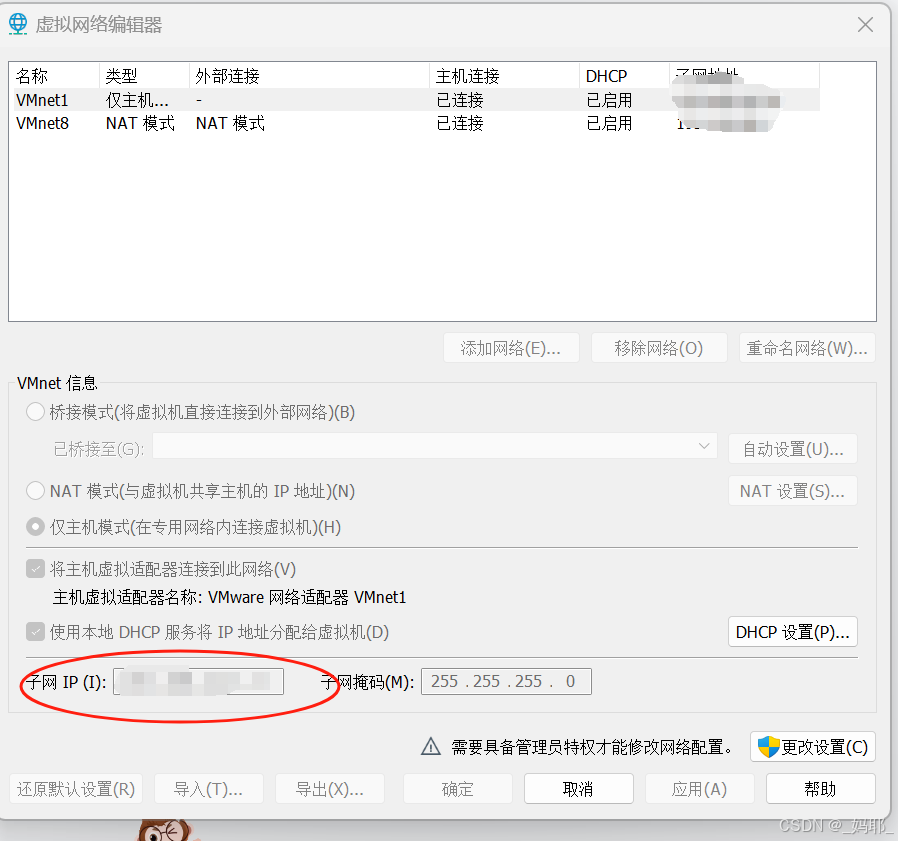
Task: Toggle 将主机虚拟适配器连接到此网络 checkbox
Action: tap(36, 569)
